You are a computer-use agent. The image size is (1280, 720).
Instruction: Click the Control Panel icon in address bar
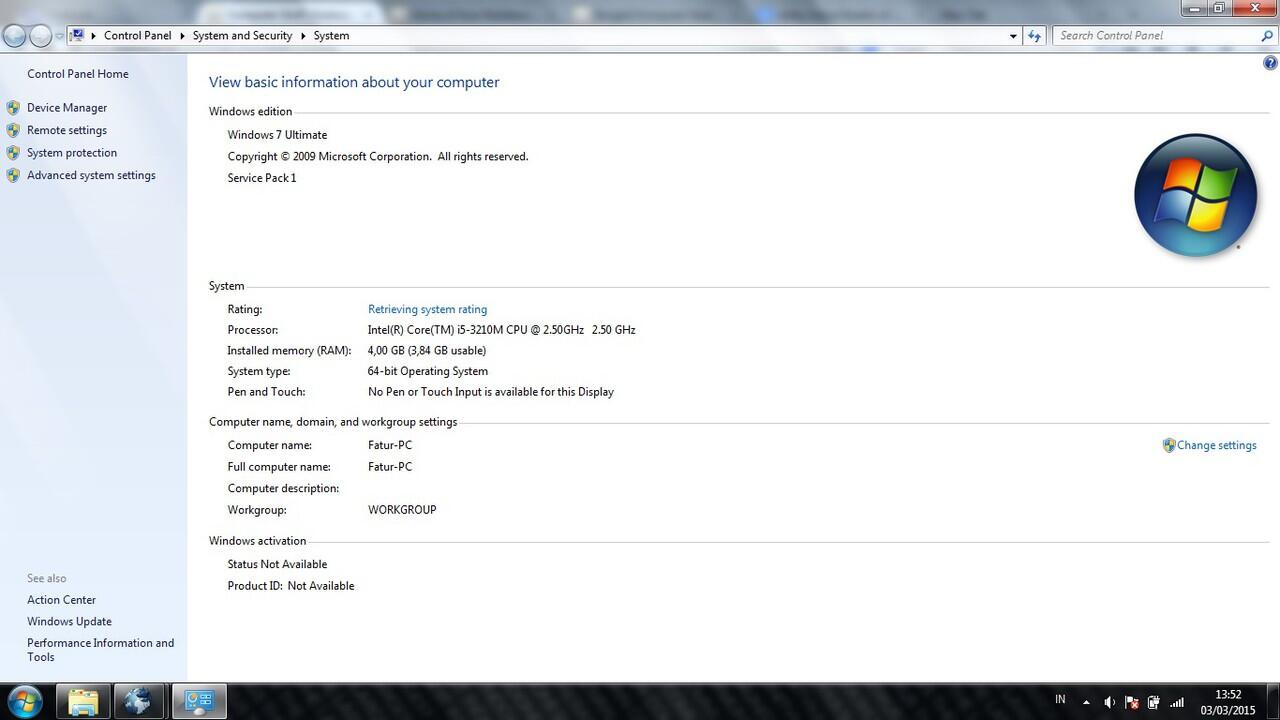pyautogui.click(x=77, y=35)
